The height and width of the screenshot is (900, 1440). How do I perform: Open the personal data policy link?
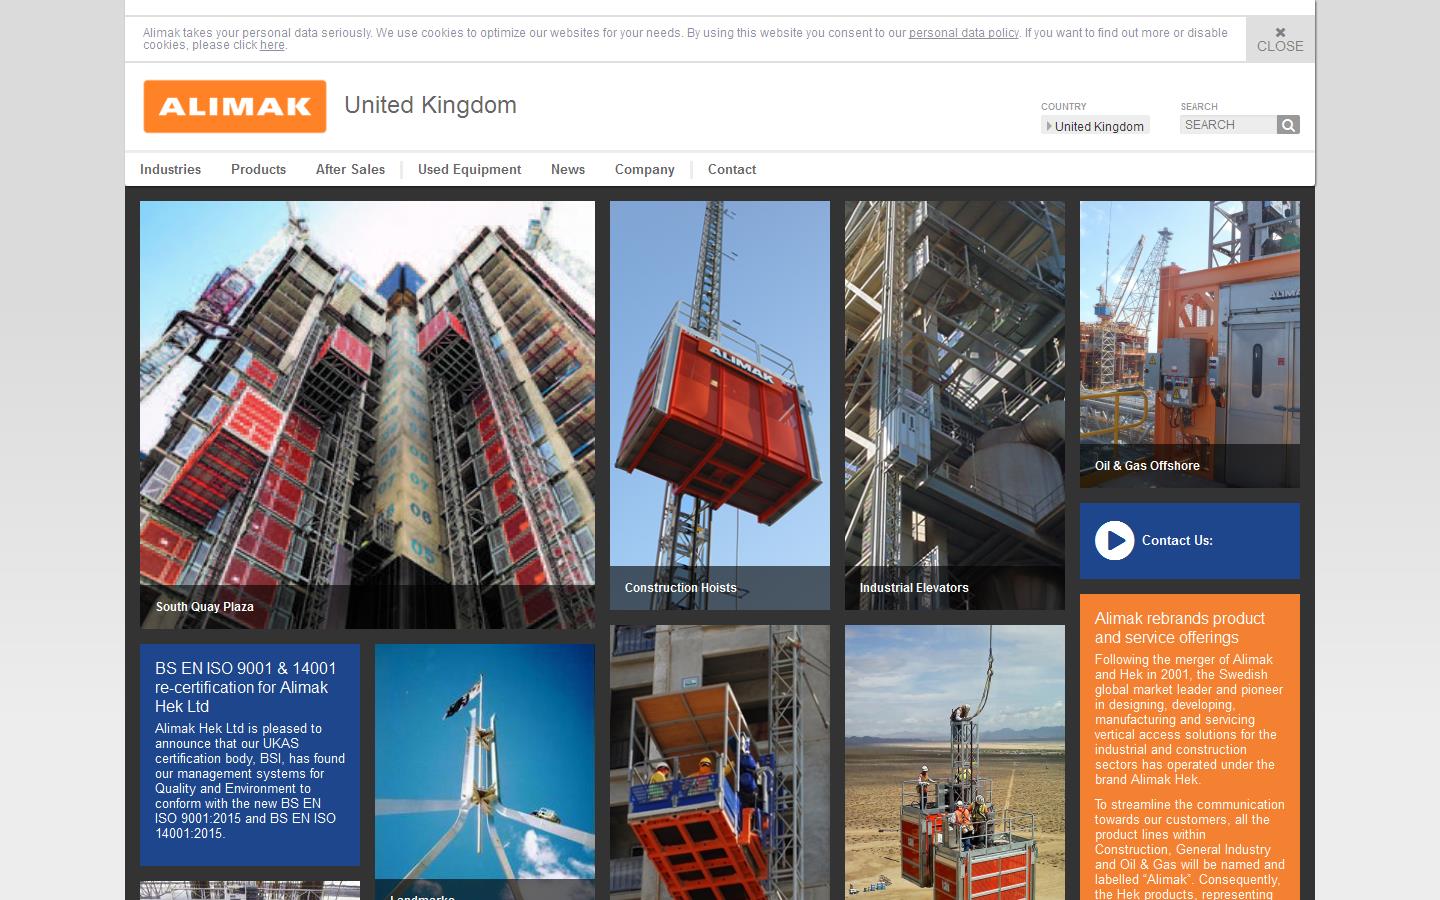click(x=963, y=33)
